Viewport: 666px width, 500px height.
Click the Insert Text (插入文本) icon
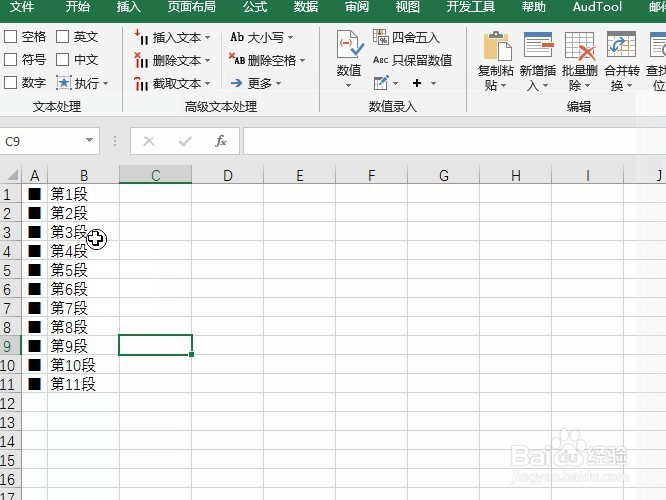pyautogui.click(x=141, y=37)
